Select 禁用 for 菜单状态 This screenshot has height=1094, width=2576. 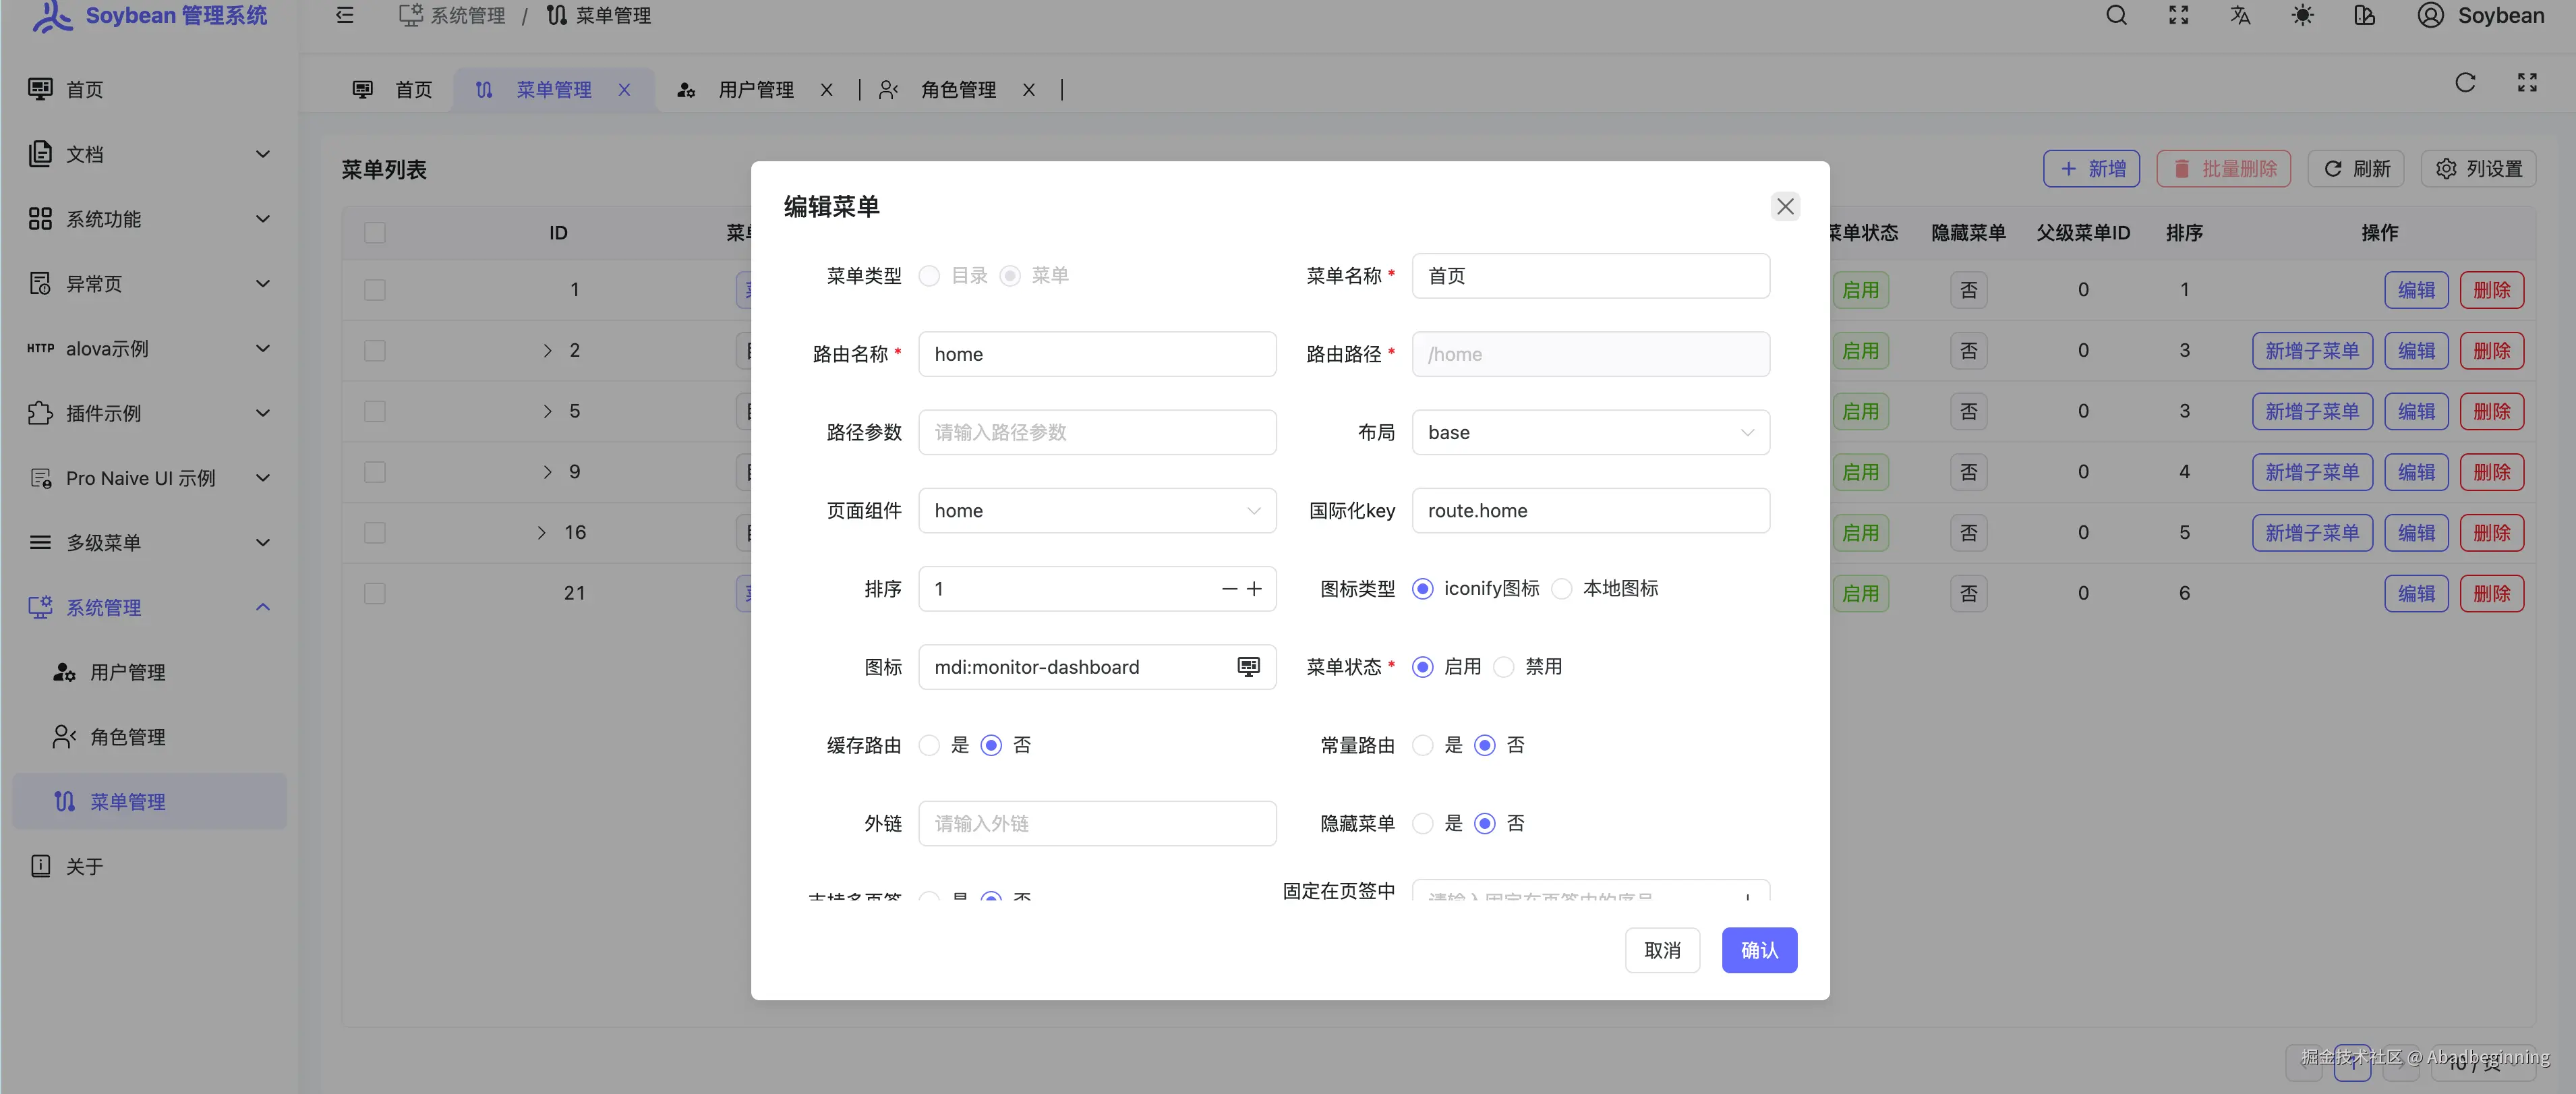click(x=1504, y=667)
